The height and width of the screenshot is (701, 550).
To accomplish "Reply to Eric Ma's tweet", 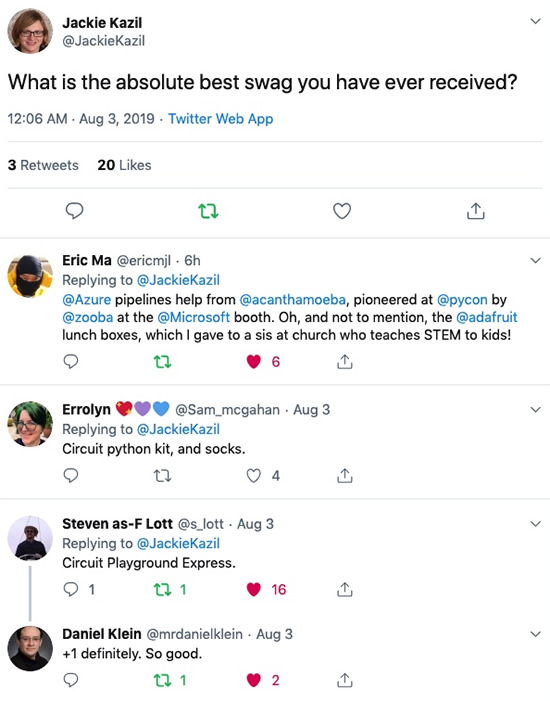I will click(71, 361).
